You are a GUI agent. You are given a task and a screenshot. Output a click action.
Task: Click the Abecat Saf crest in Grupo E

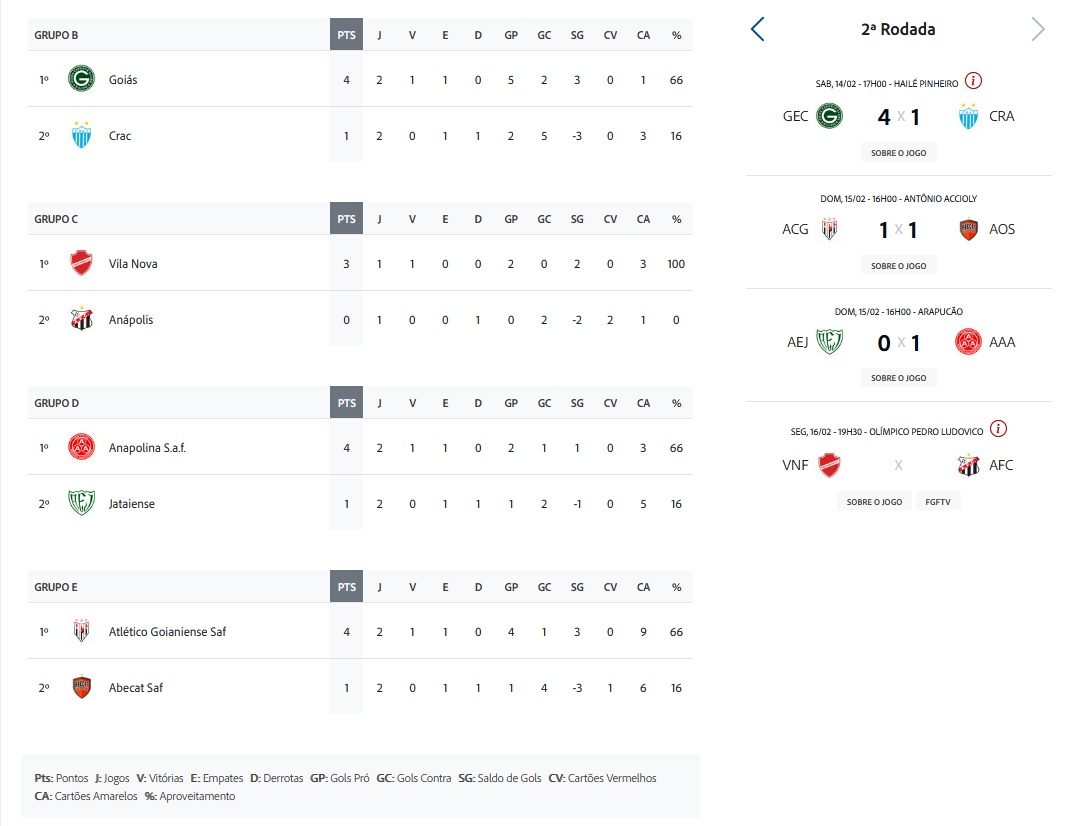point(81,688)
